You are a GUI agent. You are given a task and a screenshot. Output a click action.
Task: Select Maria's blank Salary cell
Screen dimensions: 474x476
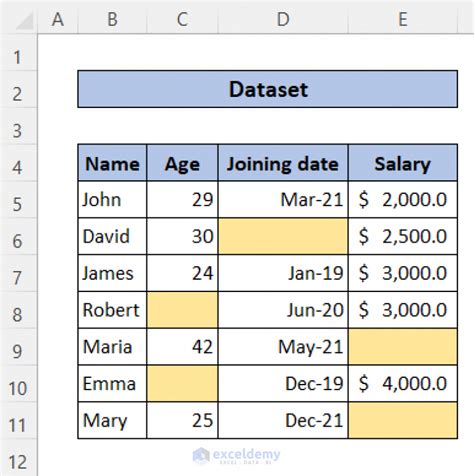pos(403,347)
